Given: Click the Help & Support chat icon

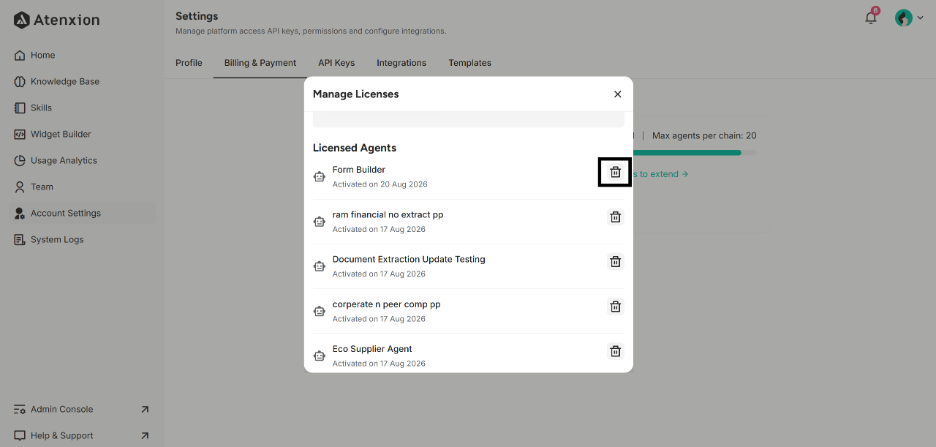Looking at the screenshot, I should [20, 436].
